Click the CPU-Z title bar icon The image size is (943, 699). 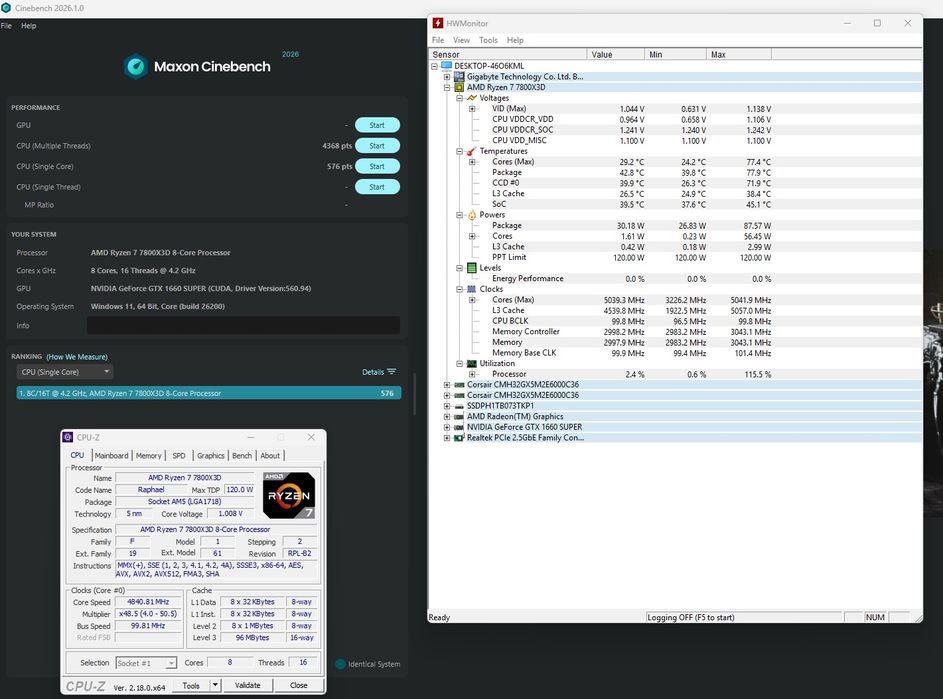pos(68,437)
